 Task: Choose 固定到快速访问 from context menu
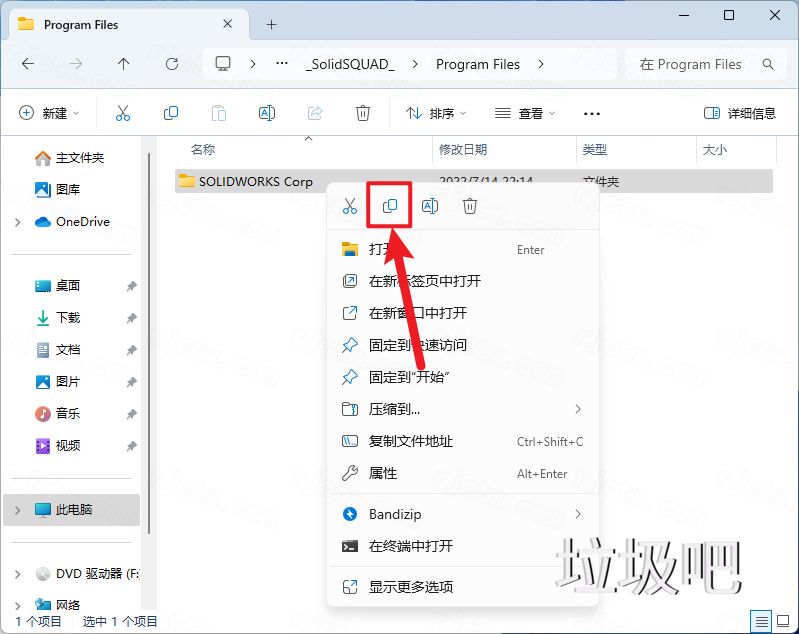click(x=463, y=345)
